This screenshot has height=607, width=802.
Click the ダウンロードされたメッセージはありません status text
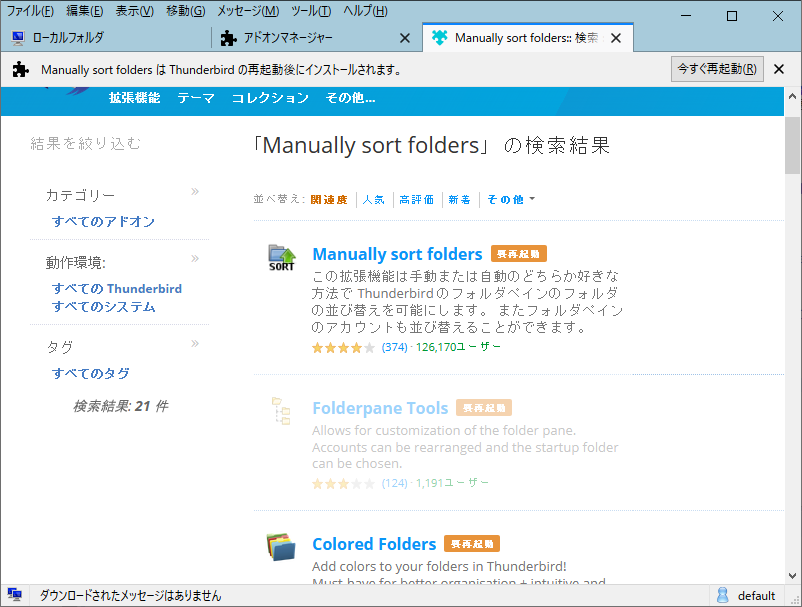(x=130, y=595)
